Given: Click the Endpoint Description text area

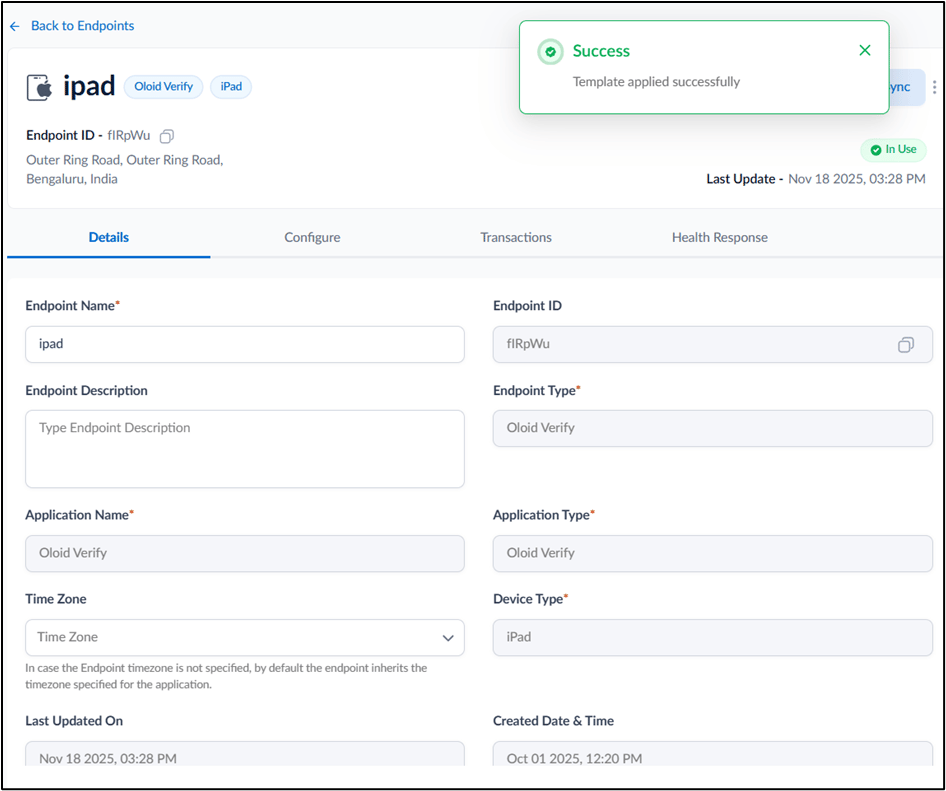Looking at the screenshot, I should (x=245, y=449).
